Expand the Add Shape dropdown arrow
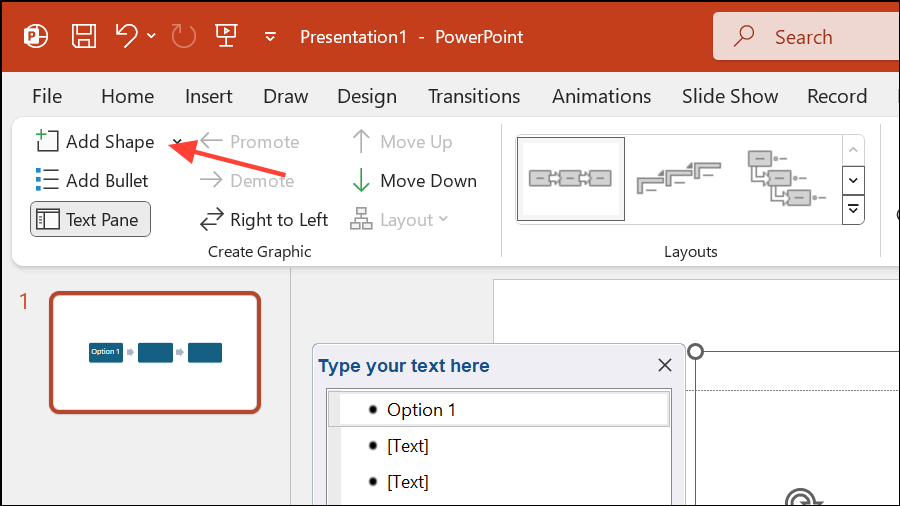The width and height of the screenshot is (900, 506). point(176,142)
